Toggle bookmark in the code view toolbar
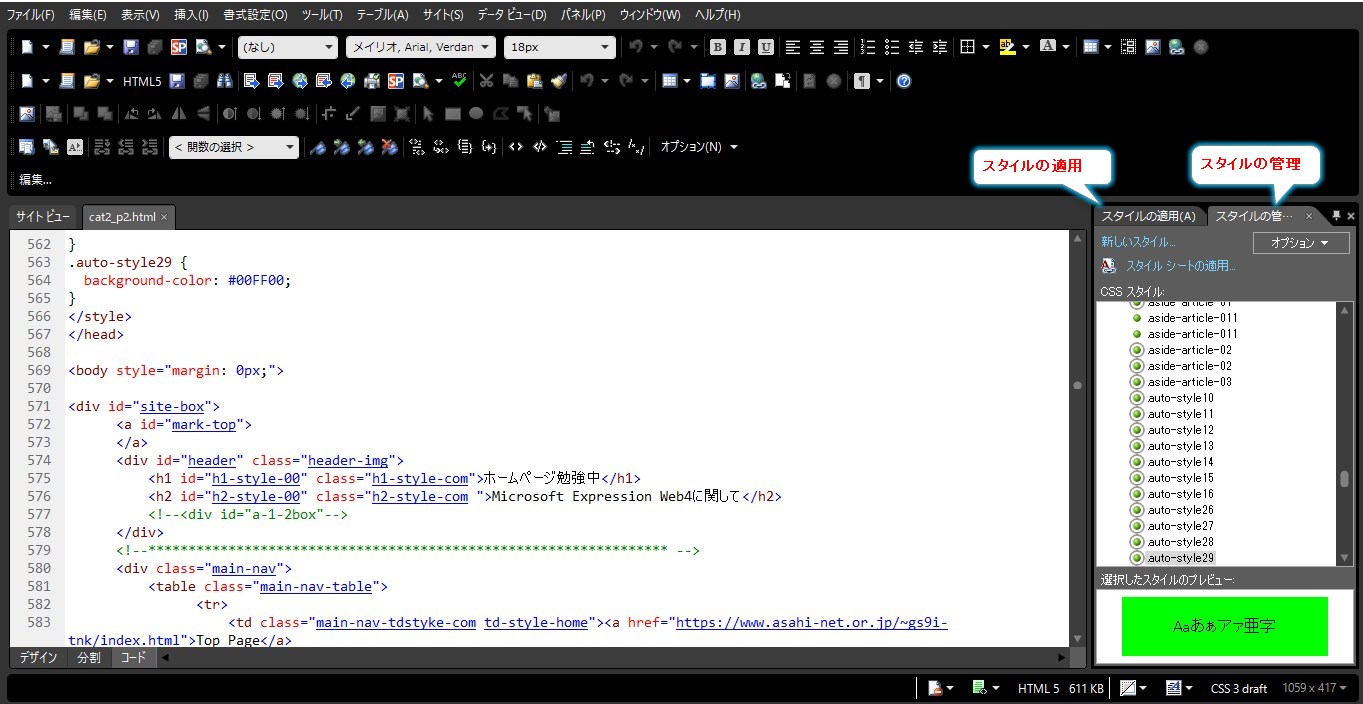The image size is (1363, 704). [318, 147]
